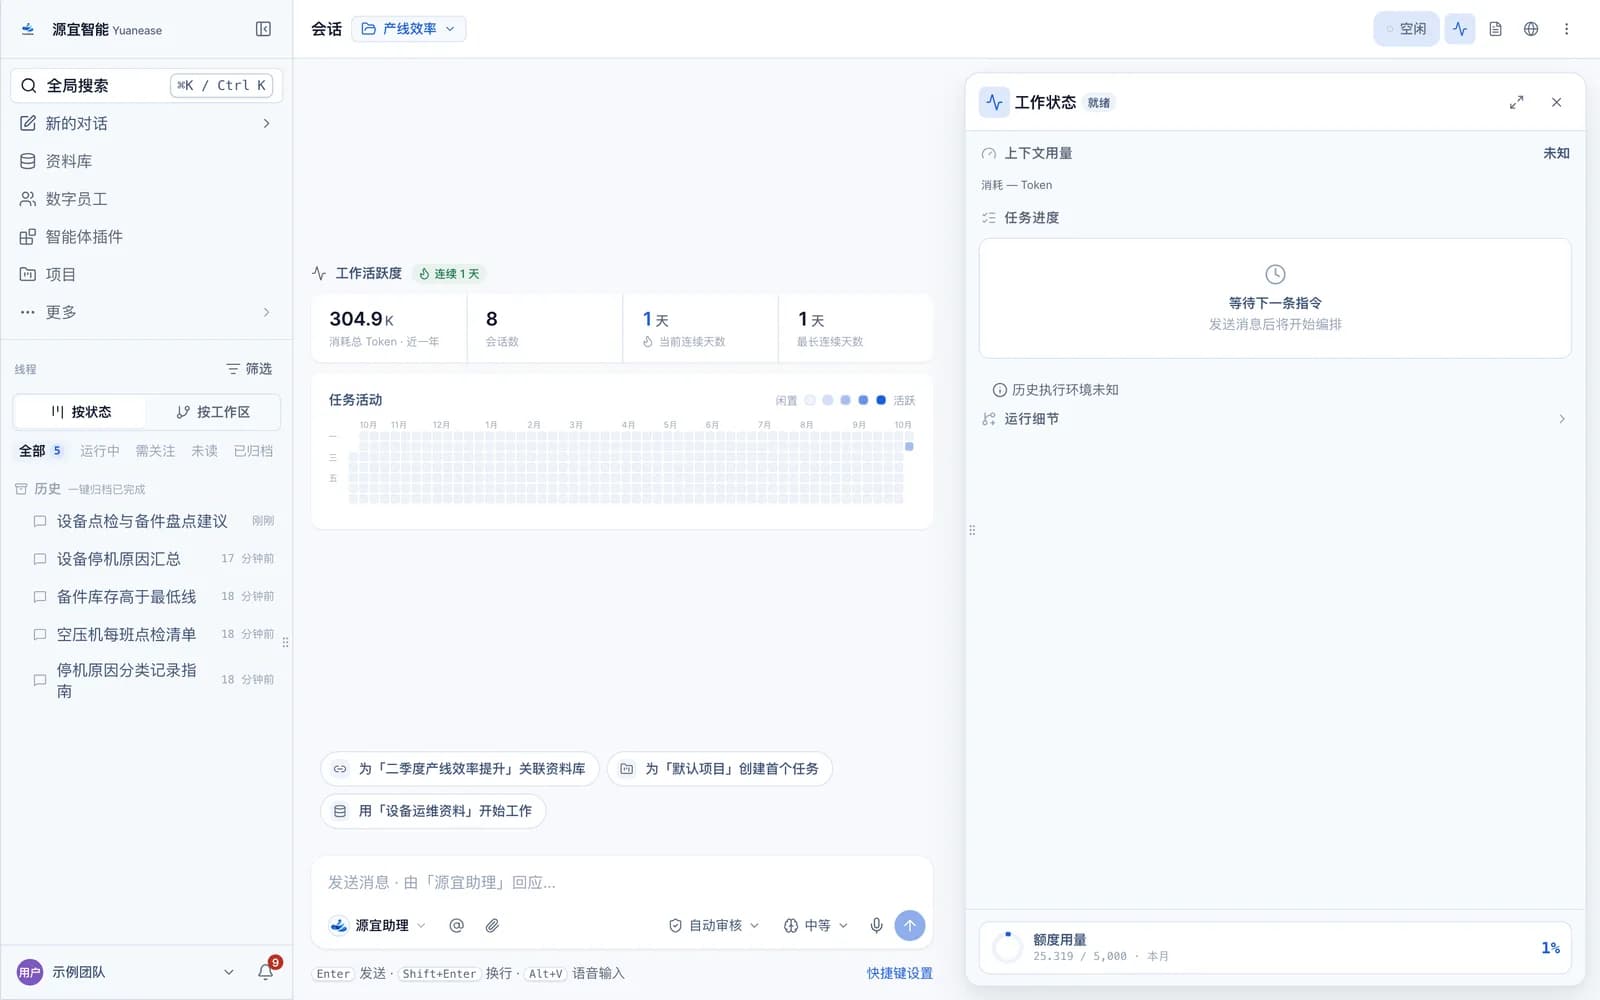Switch thread grouping to 按状态

click(80, 412)
